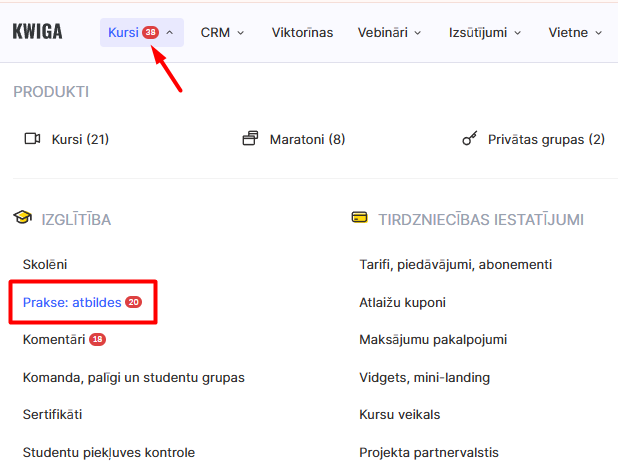Click the video camera icon beside Kursi (21)
This screenshot has width=618, height=471.
[32, 139]
